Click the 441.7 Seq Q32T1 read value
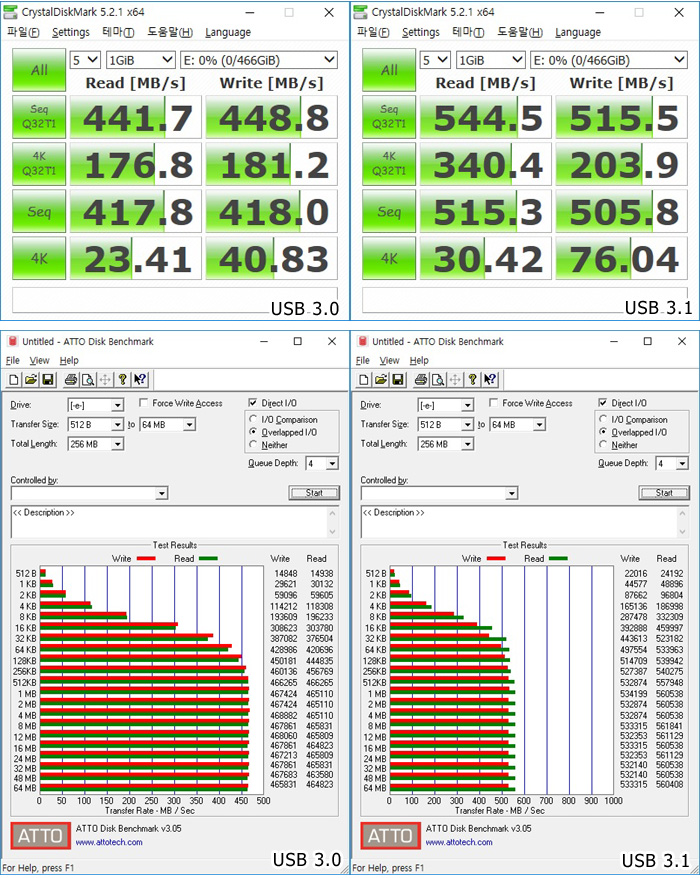Viewport: 700px width, 878px height. (136, 117)
